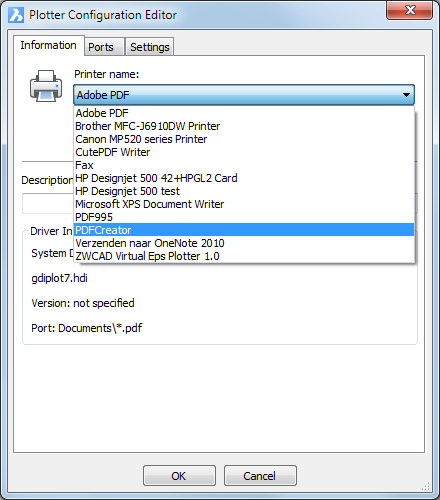Pick HP Designjet 500 test
Image resolution: width=440 pixels, height=500 pixels.
coord(244,191)
